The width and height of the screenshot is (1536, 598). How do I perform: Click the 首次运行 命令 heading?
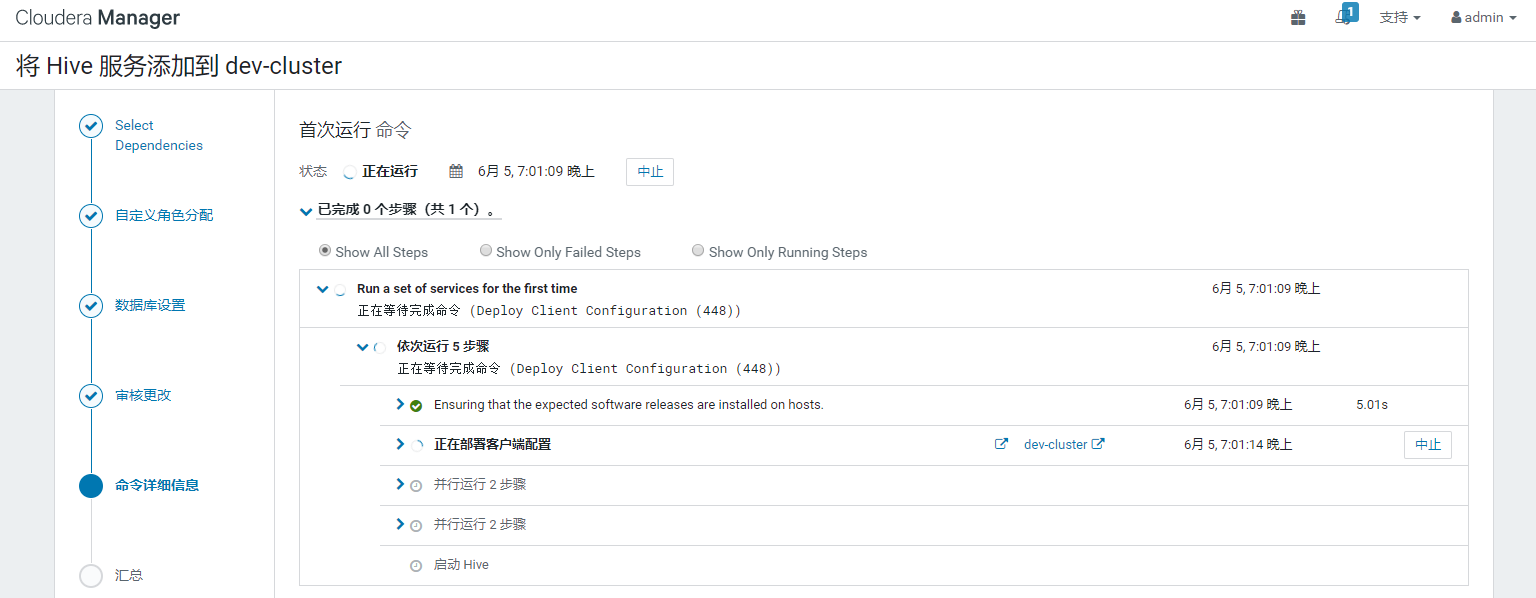pyautogui.click(x=355, y=130)
